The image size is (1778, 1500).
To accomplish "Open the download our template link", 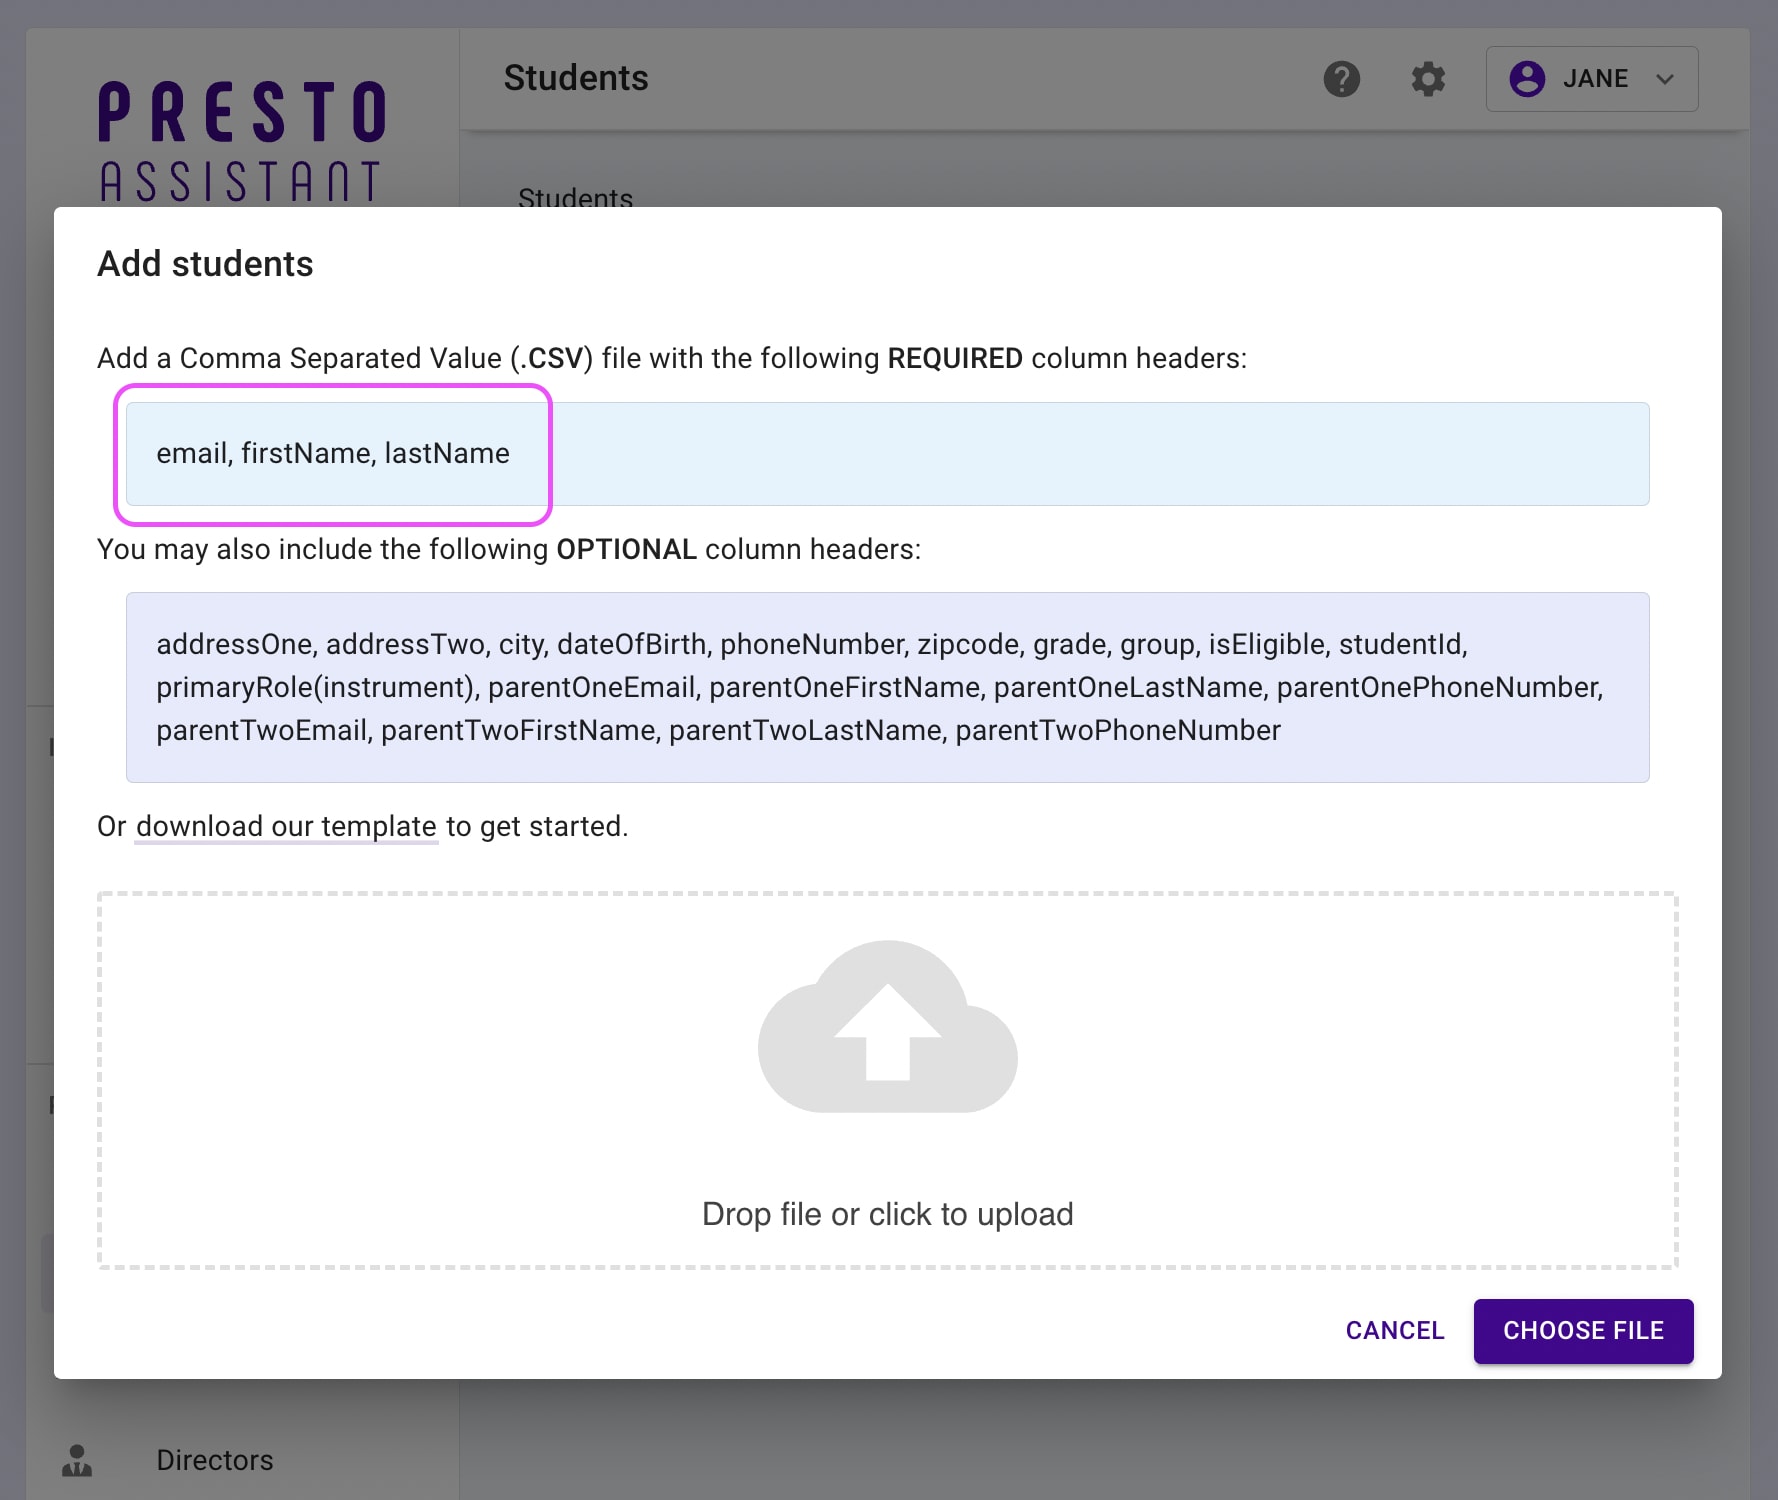I will [286, 827].
